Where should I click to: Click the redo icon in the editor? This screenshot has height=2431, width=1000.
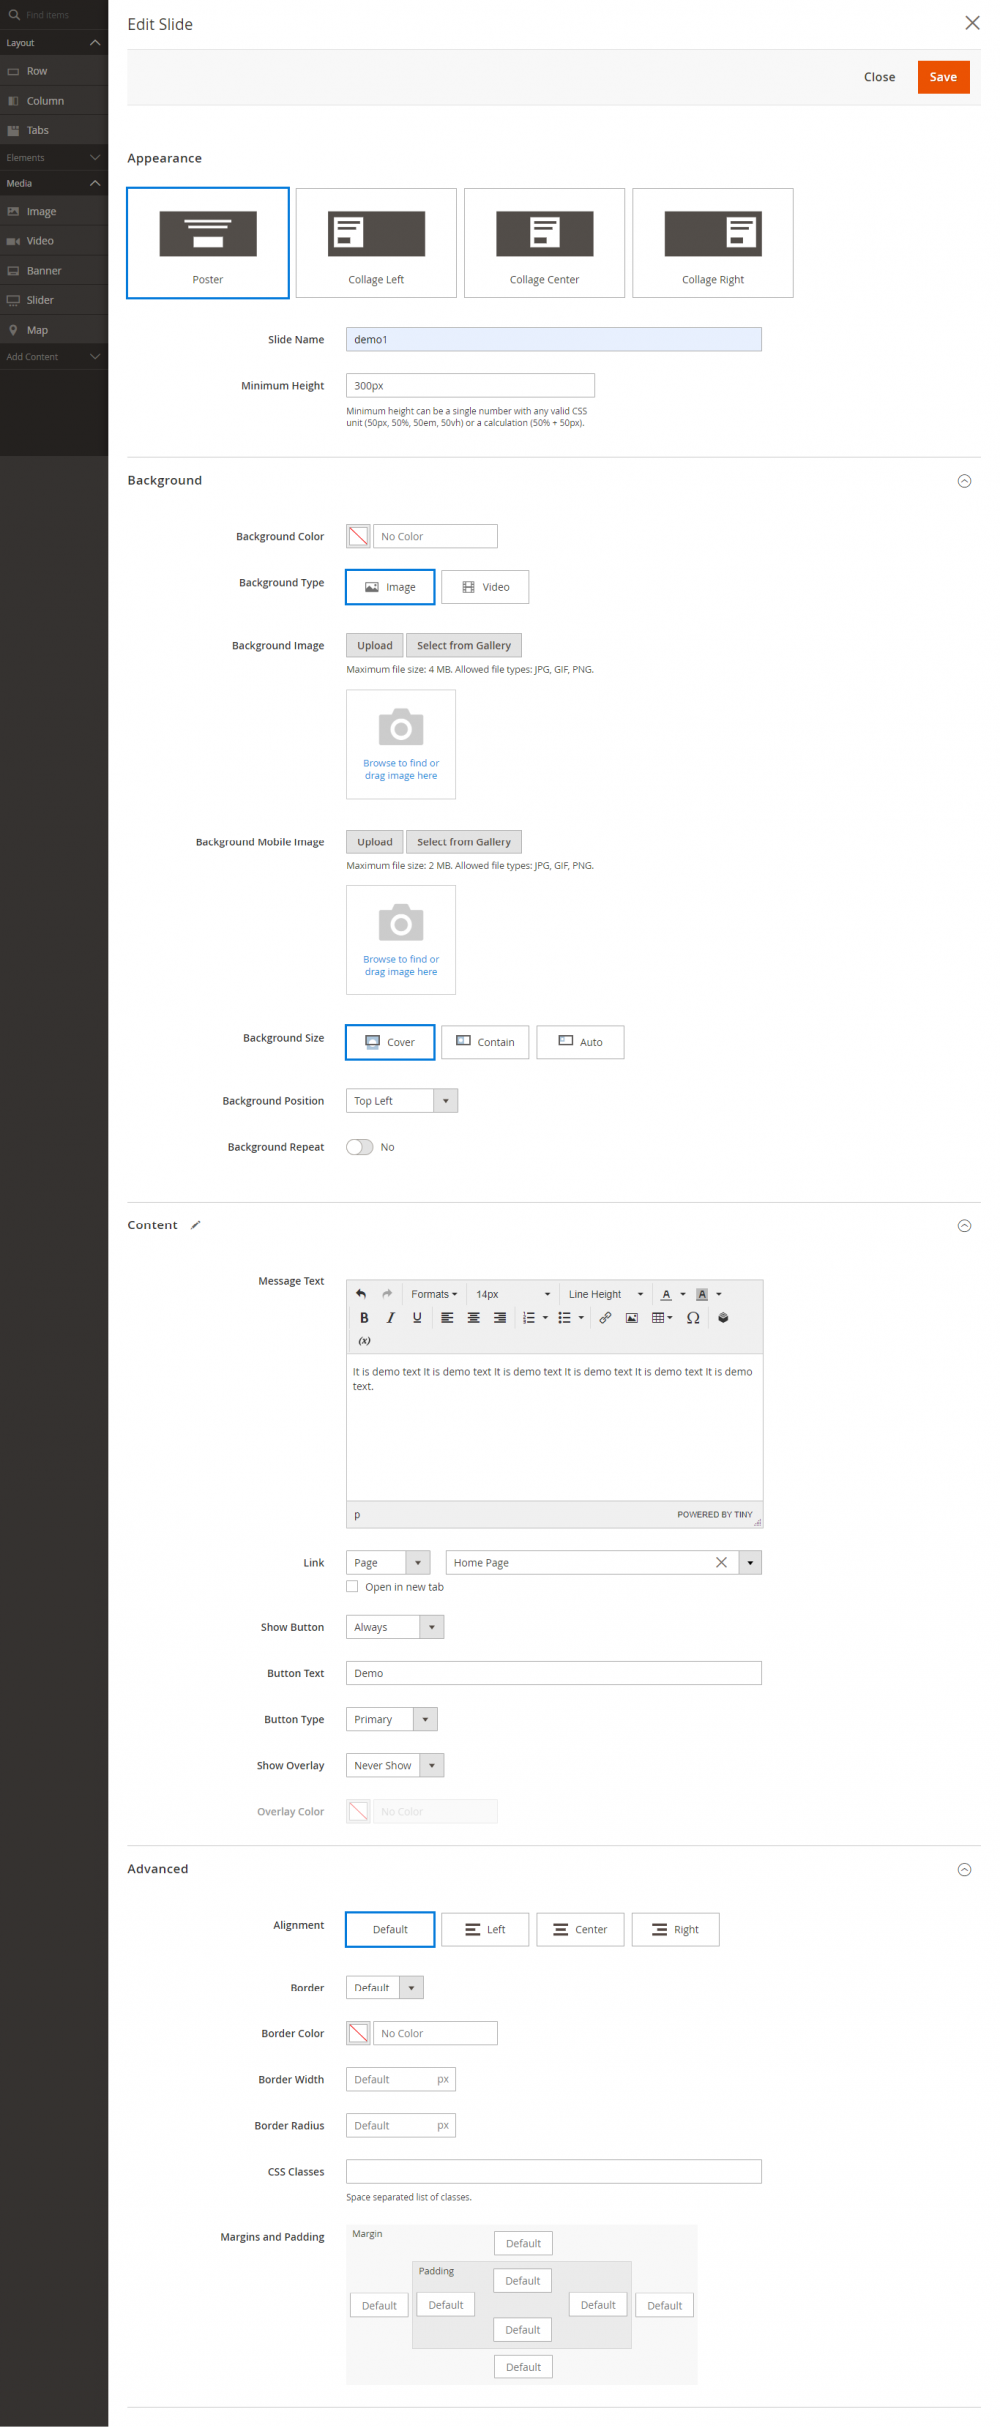[x=387, y=1293]
